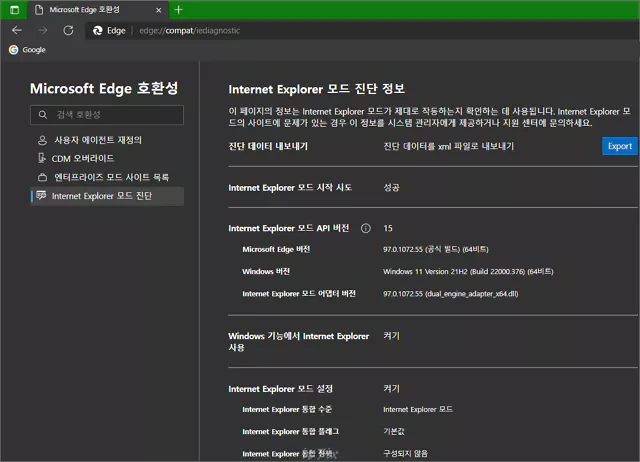
Task: Select Internet Explorer 모드 진단 sidebar item
Action: pos(107,196)
